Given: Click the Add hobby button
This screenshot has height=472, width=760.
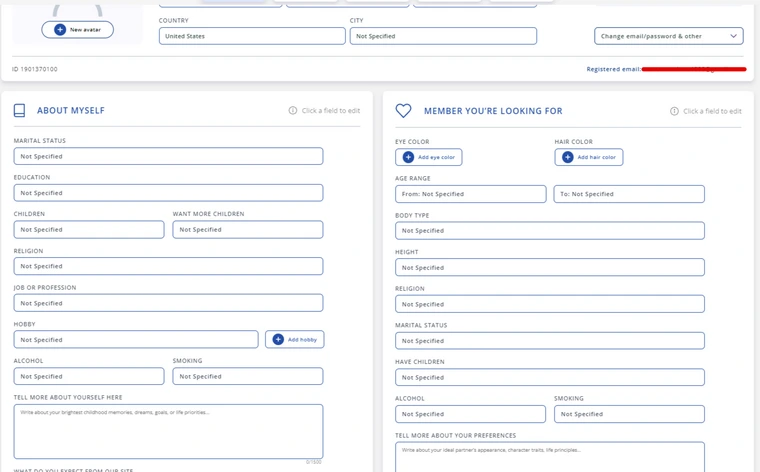Looking at the screenshot, I should 295,339.
